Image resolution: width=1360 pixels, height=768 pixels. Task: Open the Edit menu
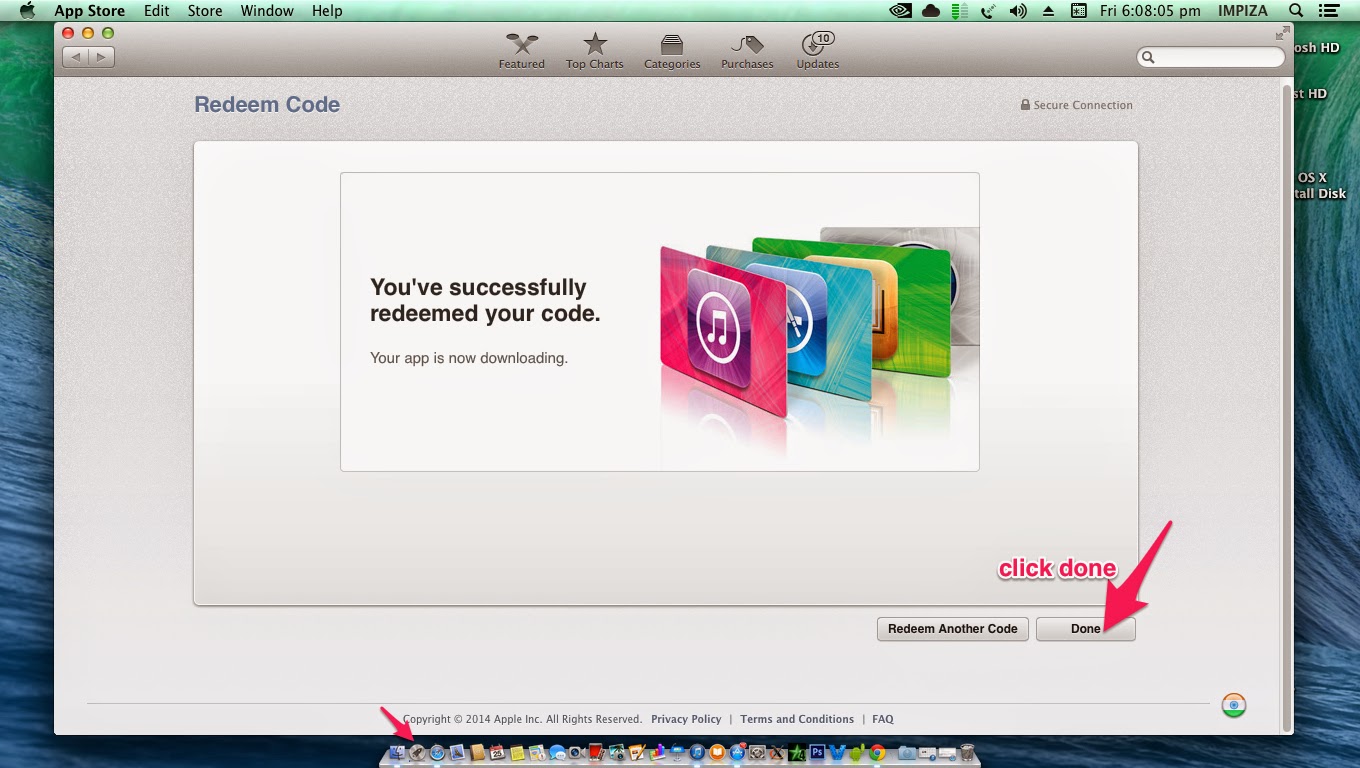pyautogui.click(x=156, y=11)
